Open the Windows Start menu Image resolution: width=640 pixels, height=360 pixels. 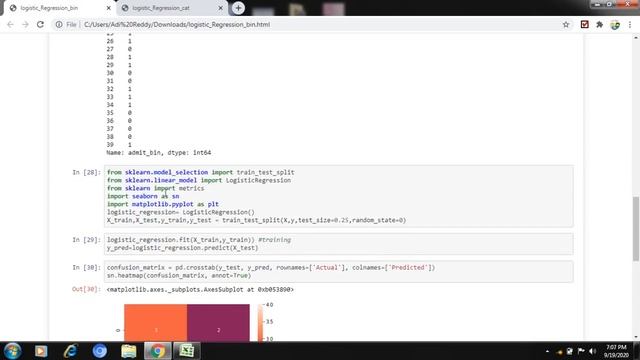(x=12, y=351)
